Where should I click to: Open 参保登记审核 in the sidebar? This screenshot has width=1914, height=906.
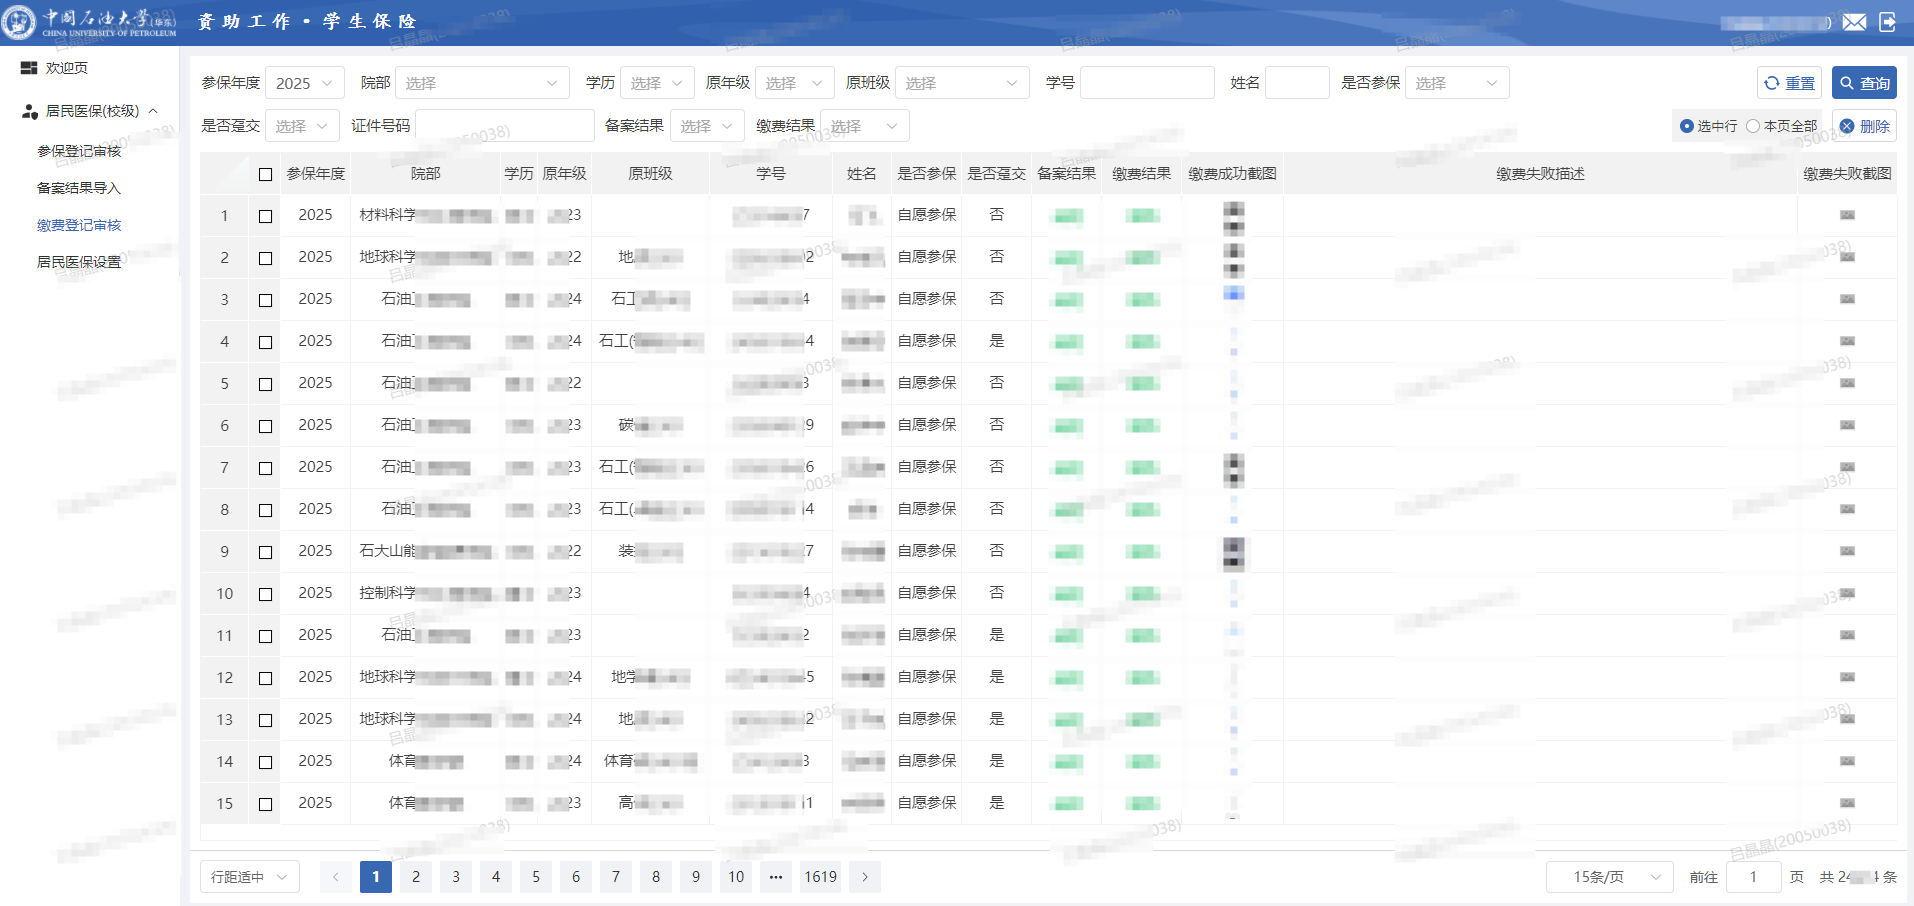tap(79, 151)
